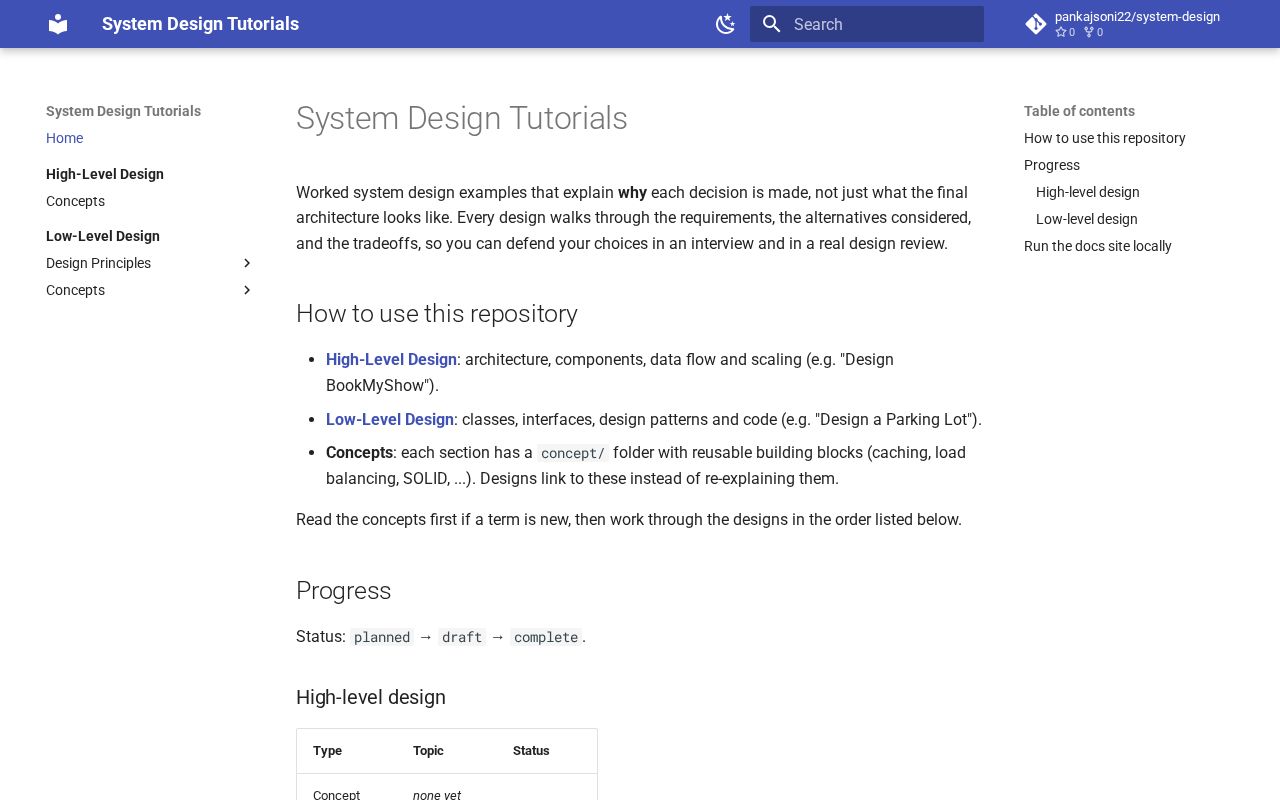Click the 'How to use this repository' heading
1280x800 pixels.
pos(437,314)
